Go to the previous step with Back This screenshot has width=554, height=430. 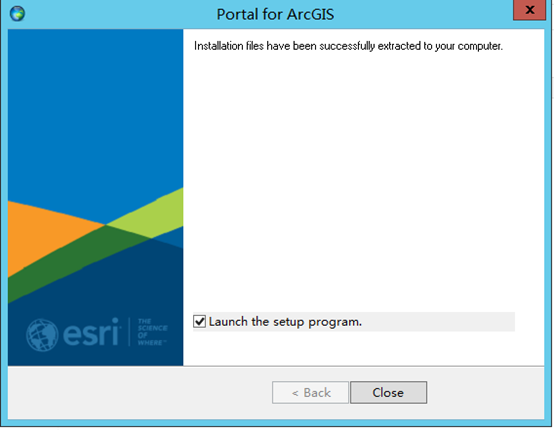(x=311, y=393)
